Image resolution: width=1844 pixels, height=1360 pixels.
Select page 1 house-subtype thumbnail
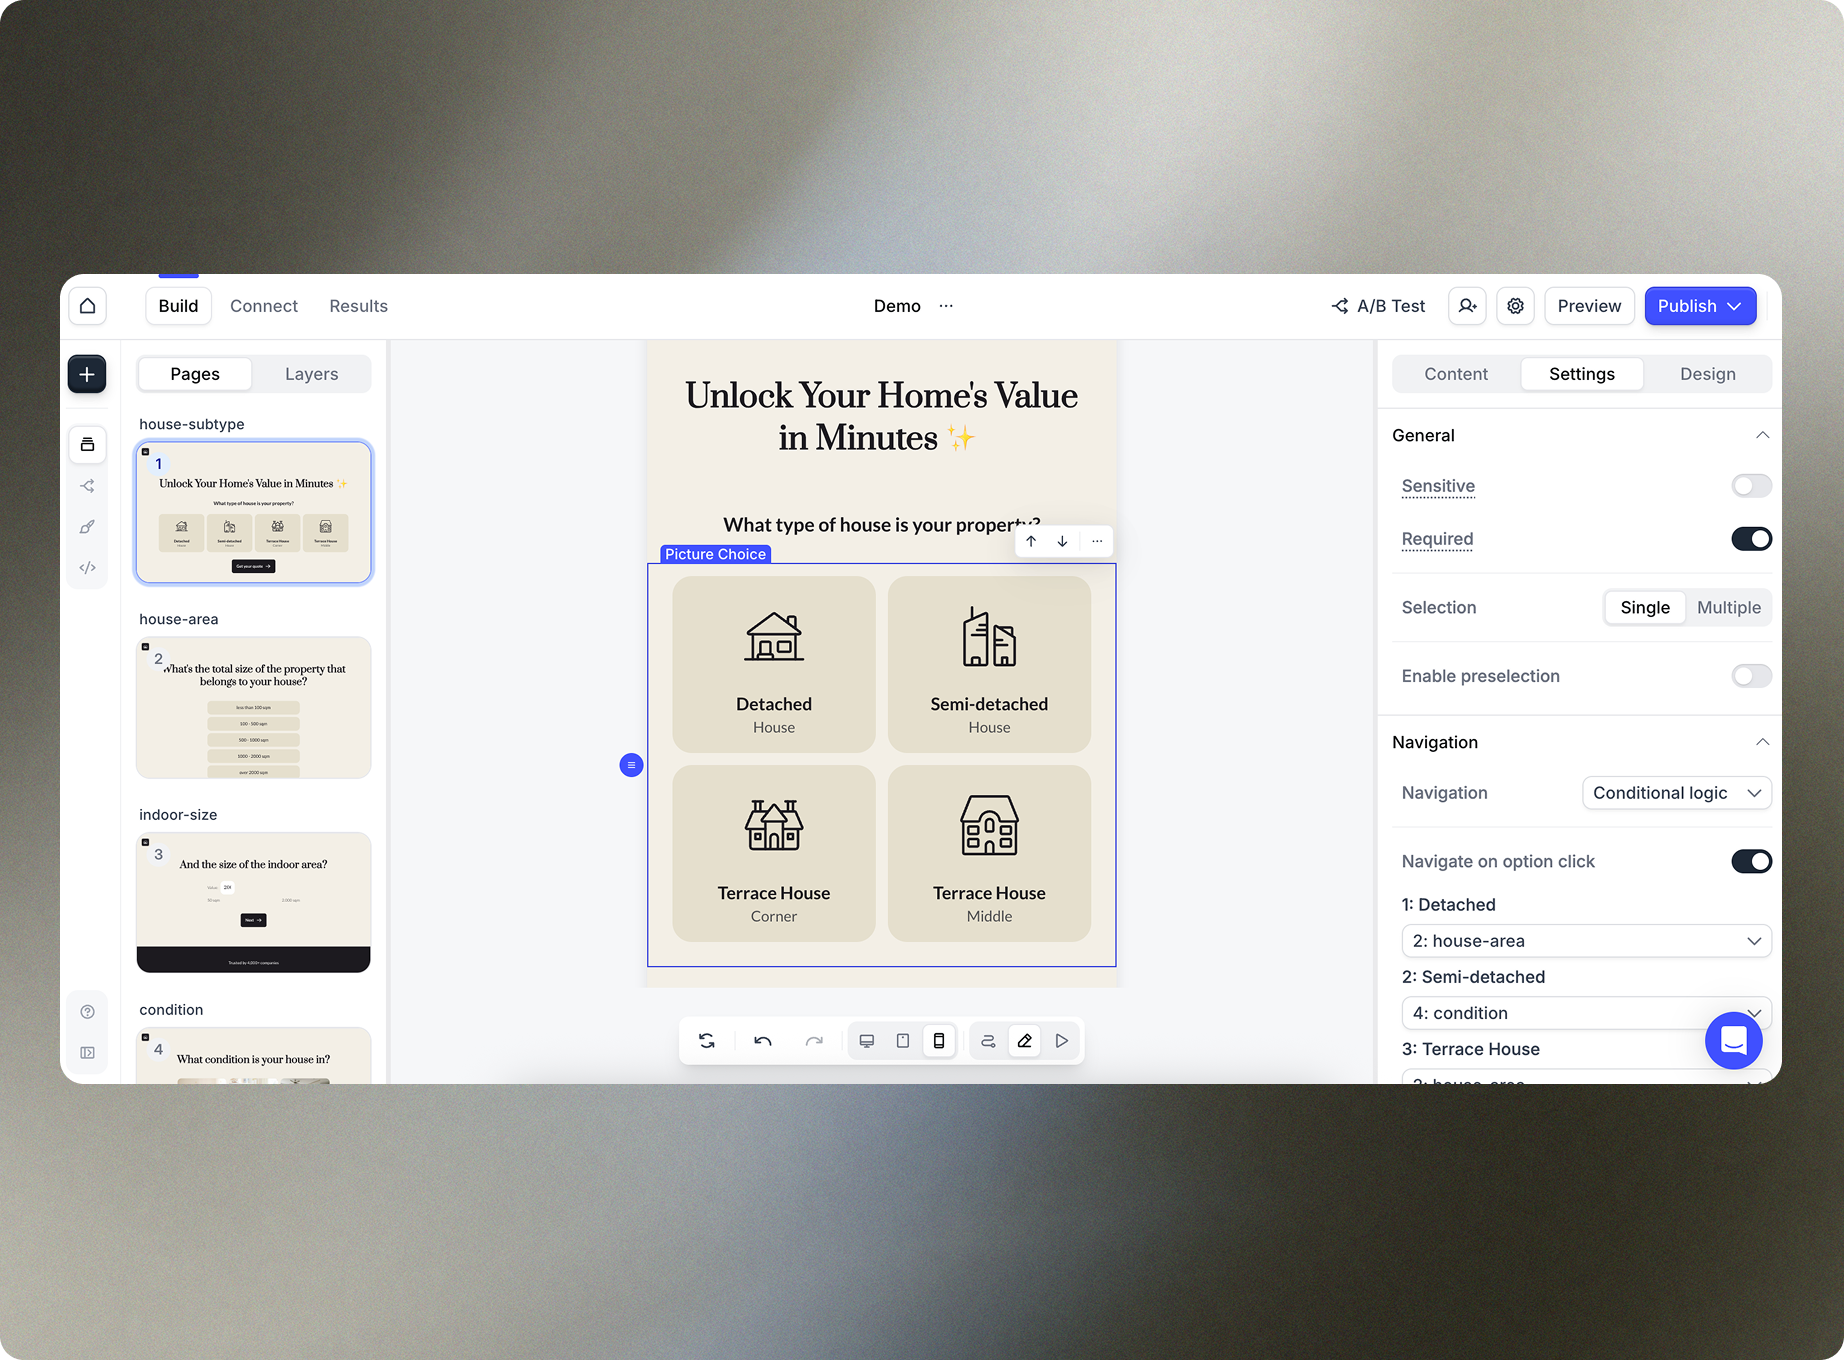tap(254, 512)
